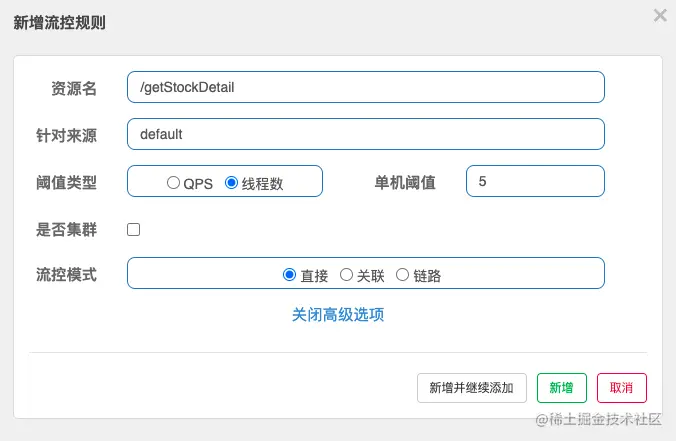
Task: Click the 资源名 label
Action: (x=74, y=88)
